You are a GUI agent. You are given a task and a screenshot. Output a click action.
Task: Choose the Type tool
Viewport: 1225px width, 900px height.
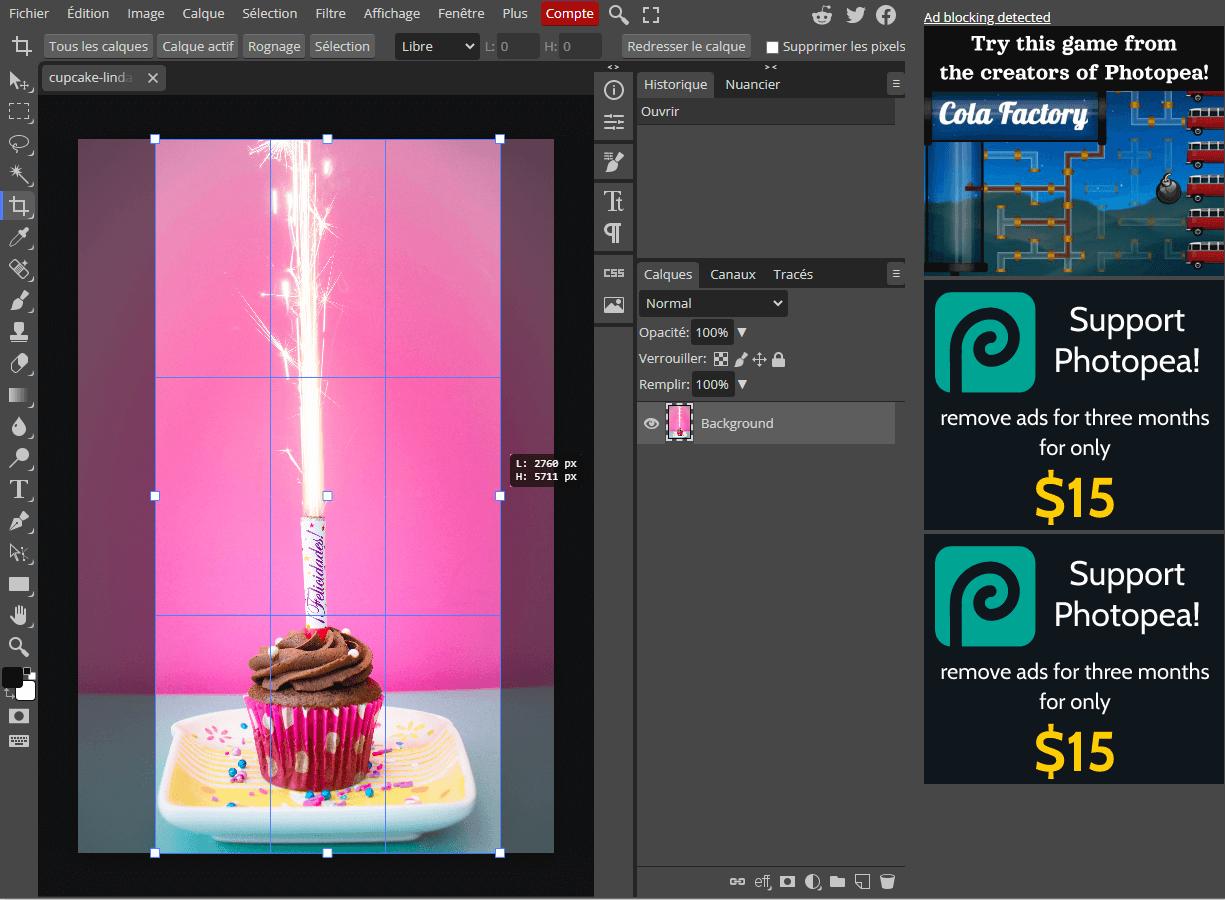pos(20,489)
